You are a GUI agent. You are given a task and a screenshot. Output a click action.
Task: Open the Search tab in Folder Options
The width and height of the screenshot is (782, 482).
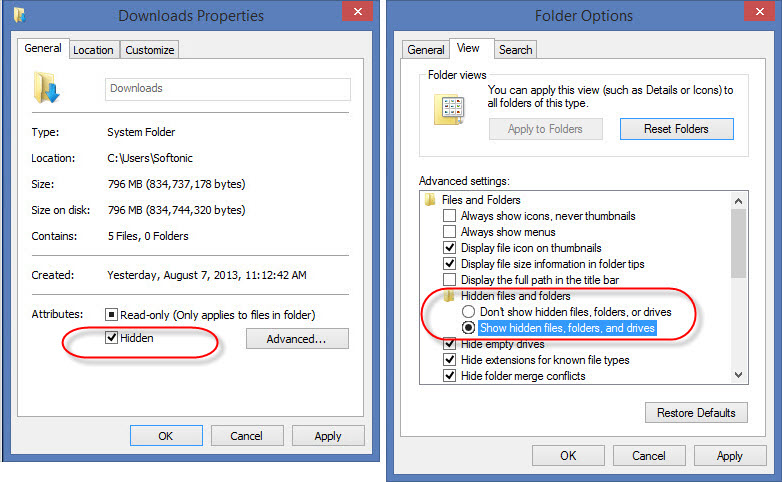click(x=515, y=50)
